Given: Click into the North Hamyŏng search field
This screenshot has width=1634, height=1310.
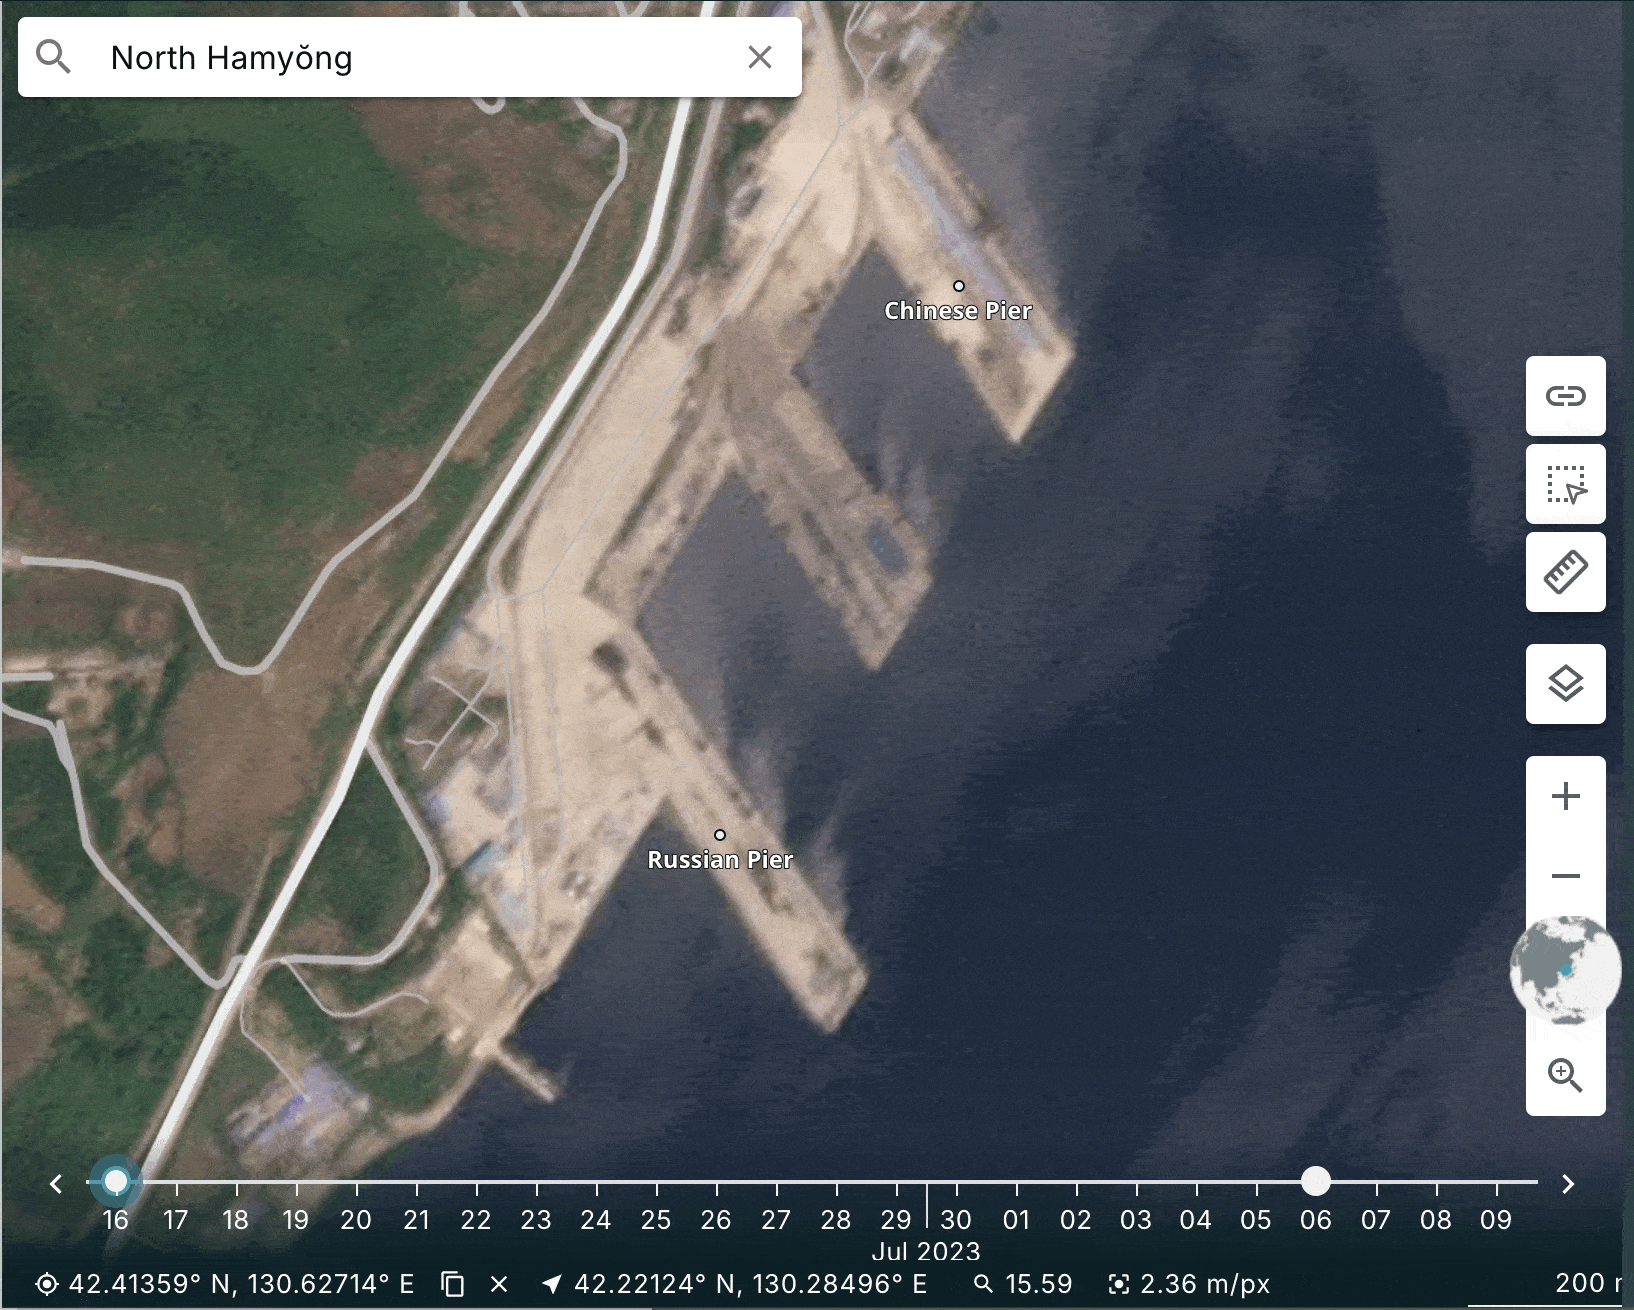Looking at the screenshot, I should pos(410,57).
